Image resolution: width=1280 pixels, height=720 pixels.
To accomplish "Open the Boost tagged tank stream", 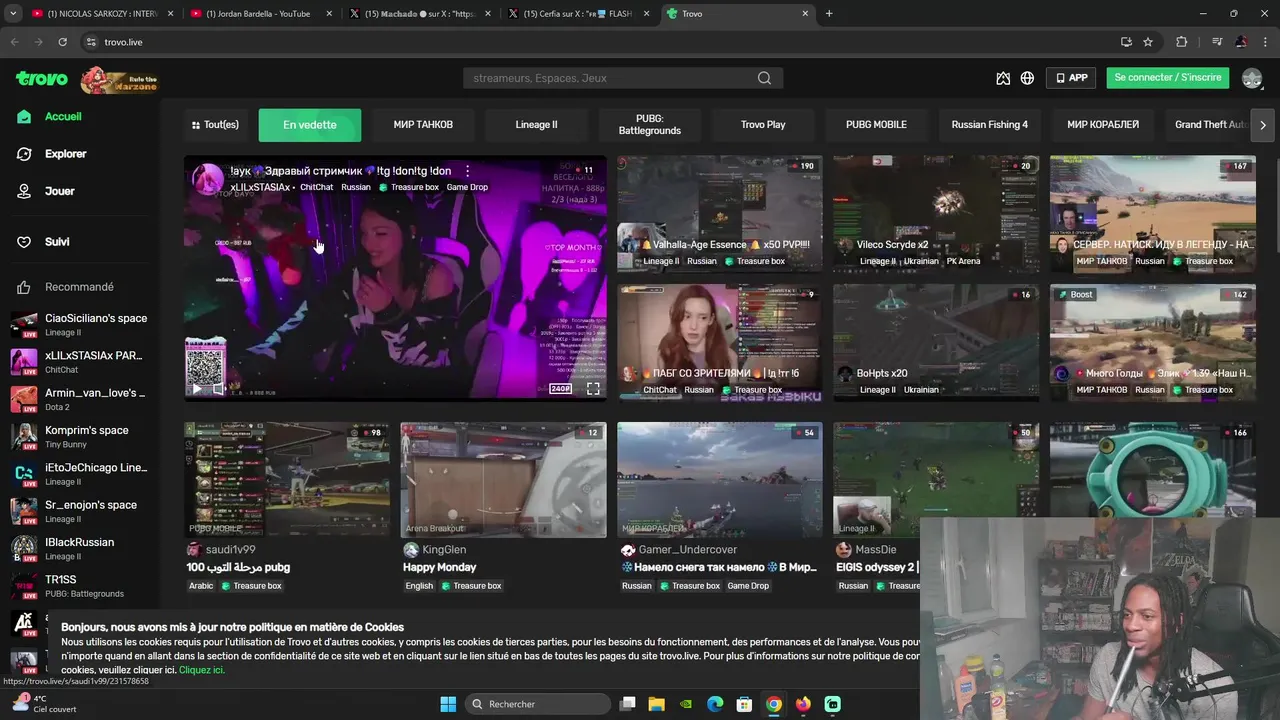I will 1152,342.
